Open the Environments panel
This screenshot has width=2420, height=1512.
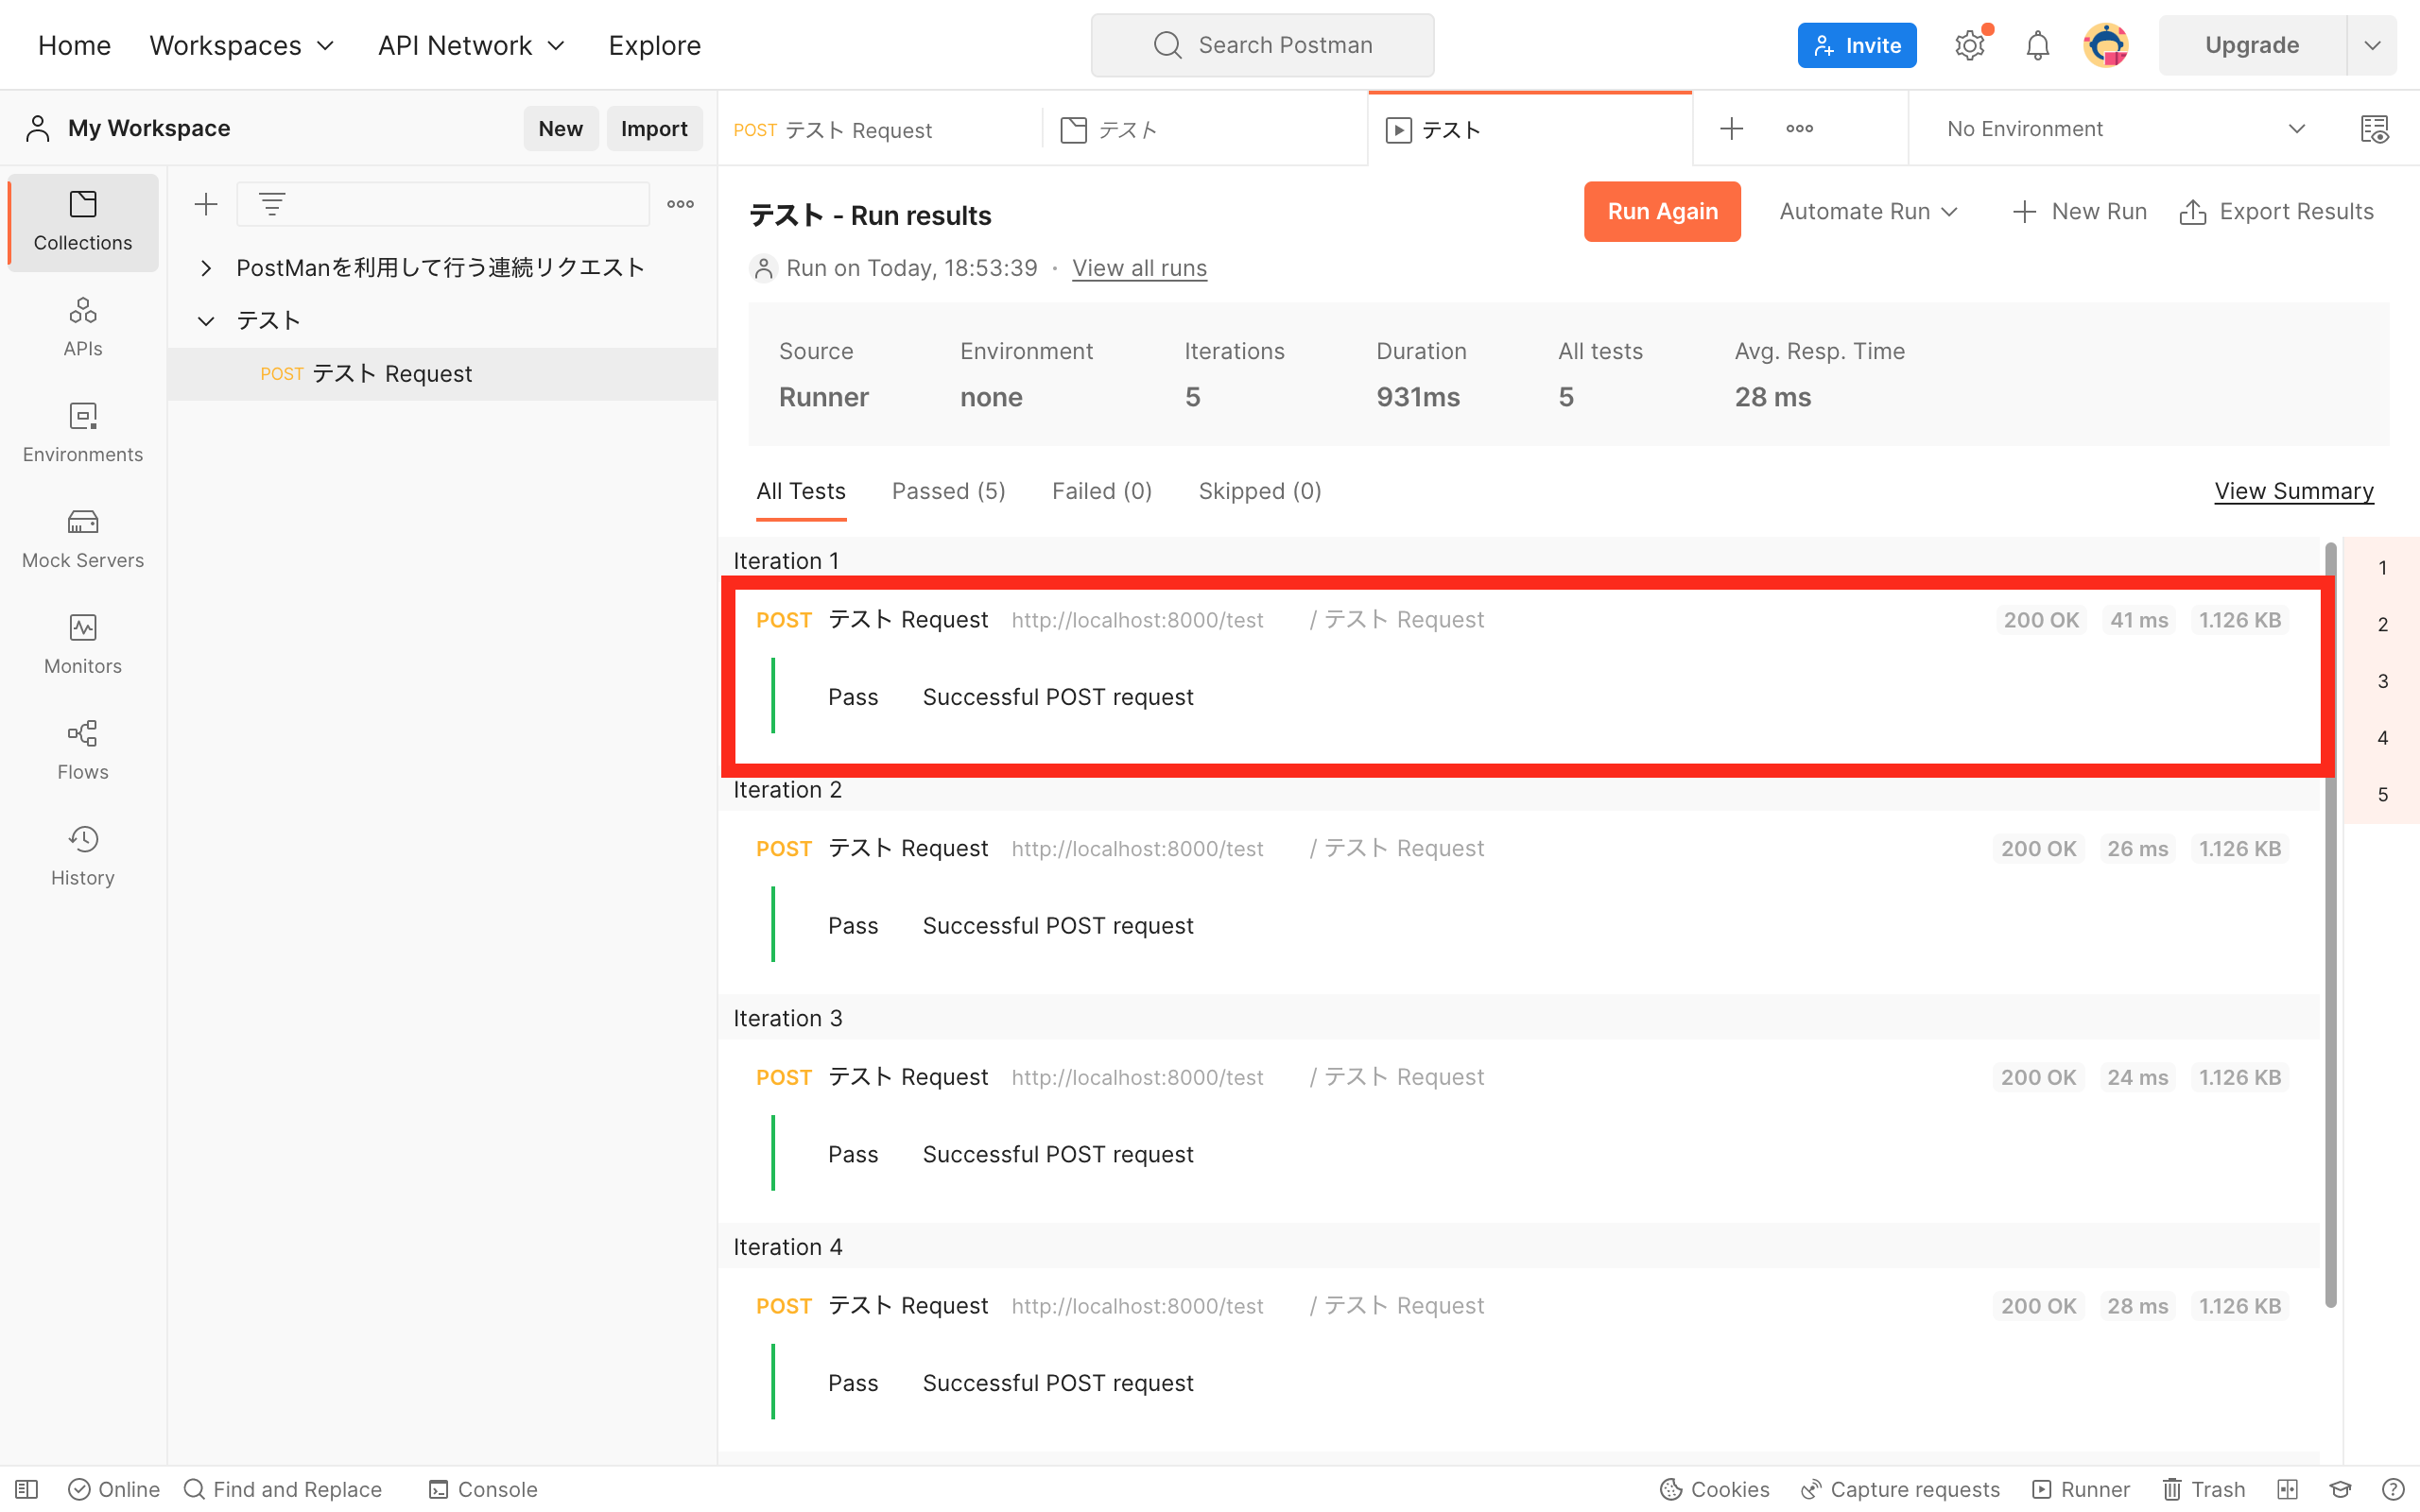(x=82, y=432)
